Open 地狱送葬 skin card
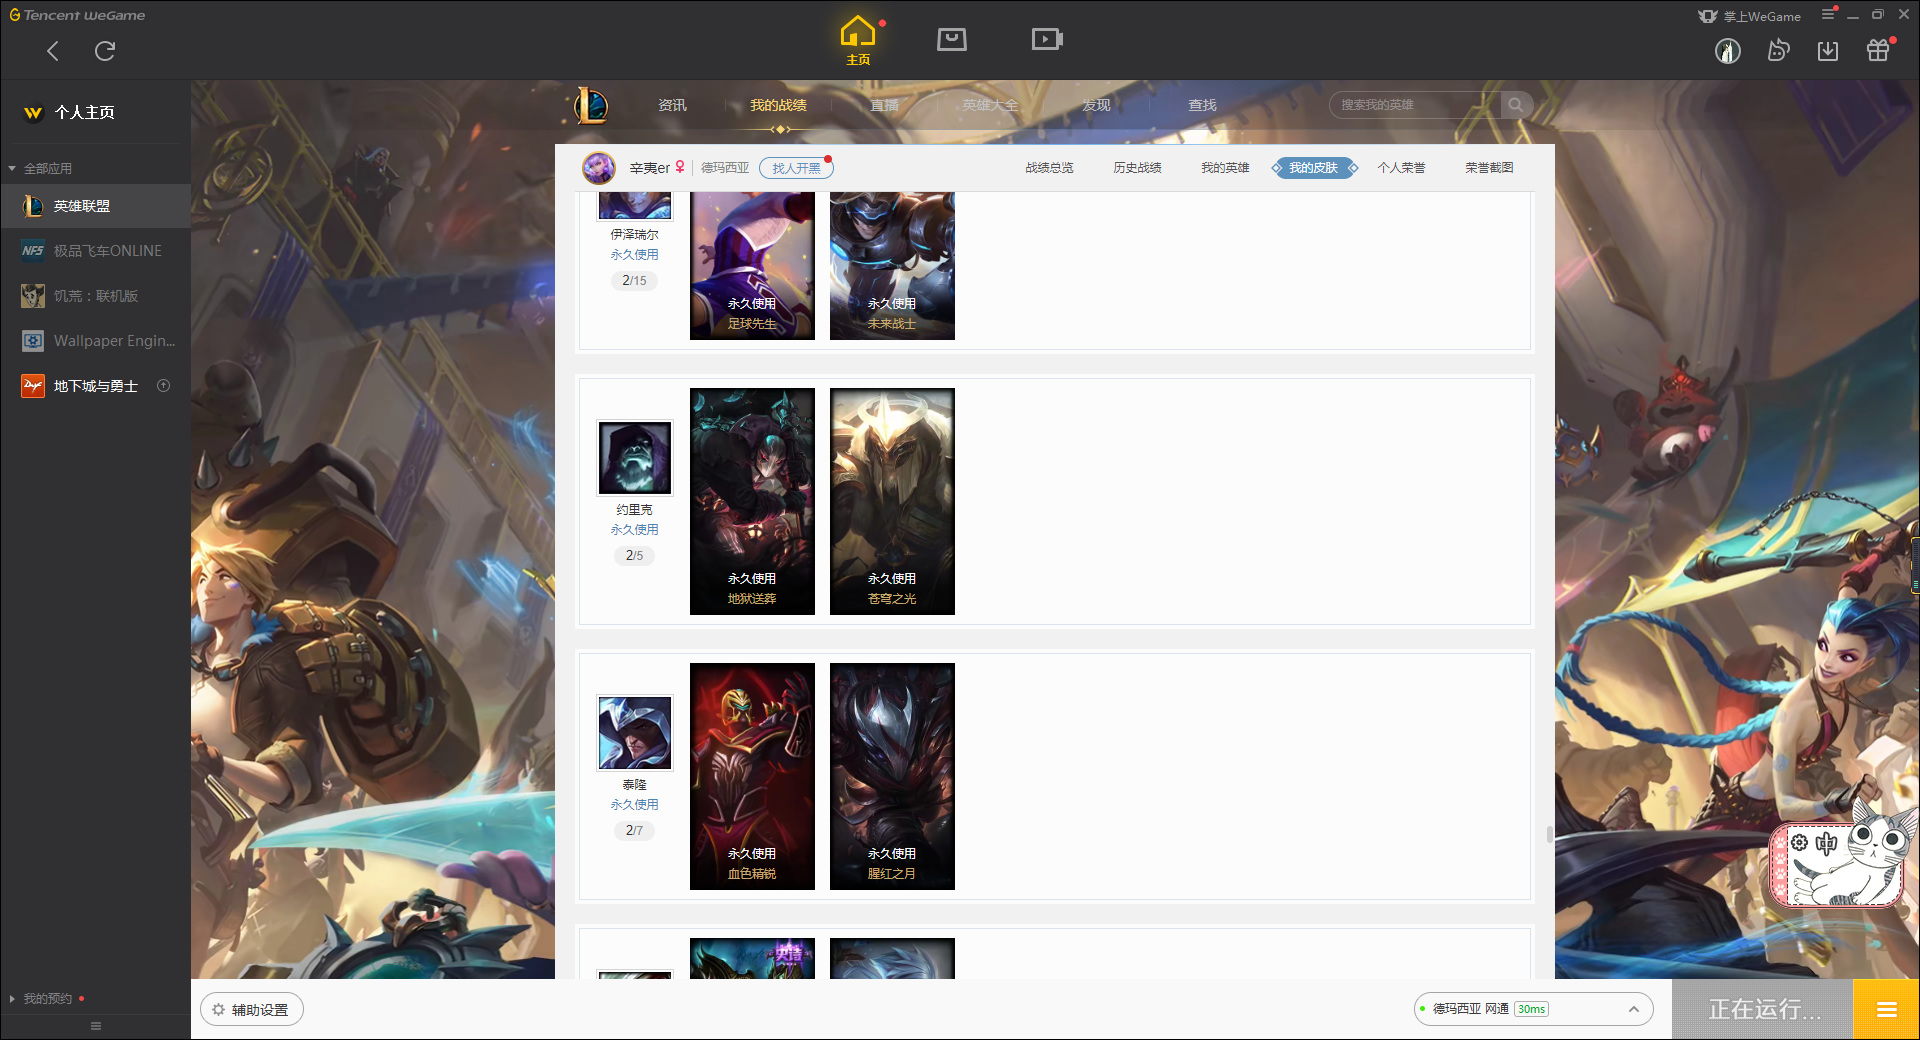This screenshot has height=1040, width=1920. tap(752, 501)
